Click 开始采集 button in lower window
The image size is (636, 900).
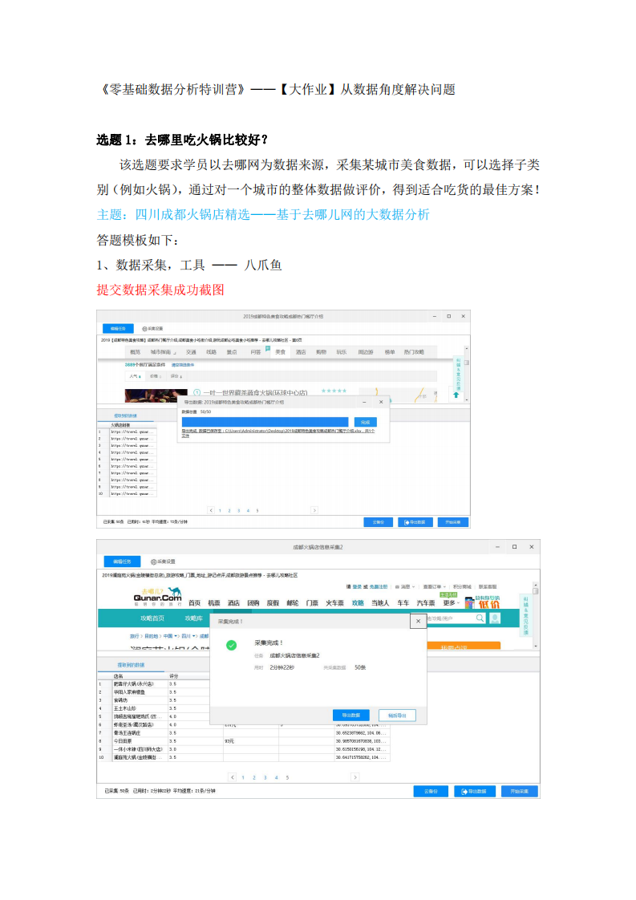coord(519,792)
